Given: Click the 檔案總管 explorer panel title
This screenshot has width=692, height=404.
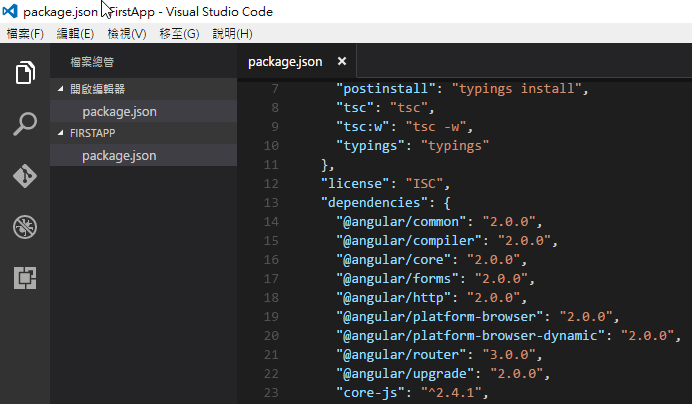Looking at the screenshot, I should 92,62.
